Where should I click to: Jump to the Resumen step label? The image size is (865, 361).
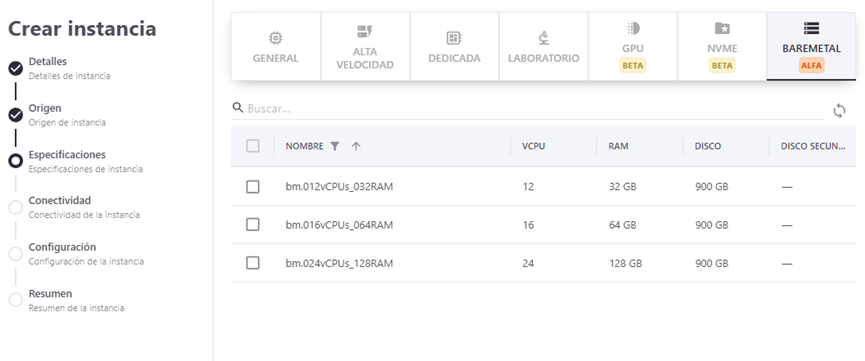[x=50, y=293]
